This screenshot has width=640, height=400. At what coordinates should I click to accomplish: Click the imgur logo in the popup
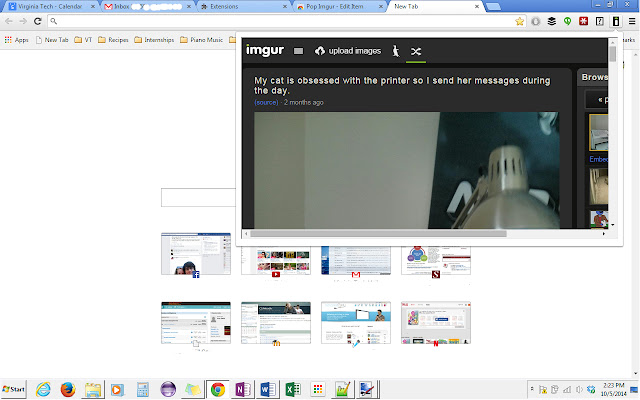pyautogui.click(x=264, y=50)
